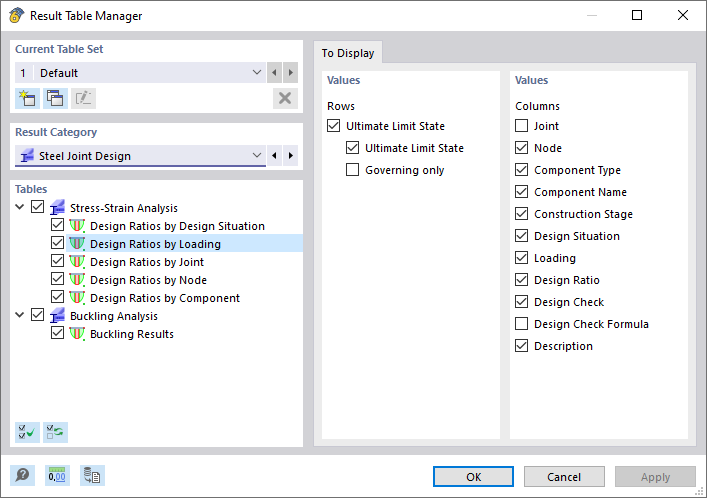Open the units and decimals icon
The image size is (707, 498).
coord(58,476)
